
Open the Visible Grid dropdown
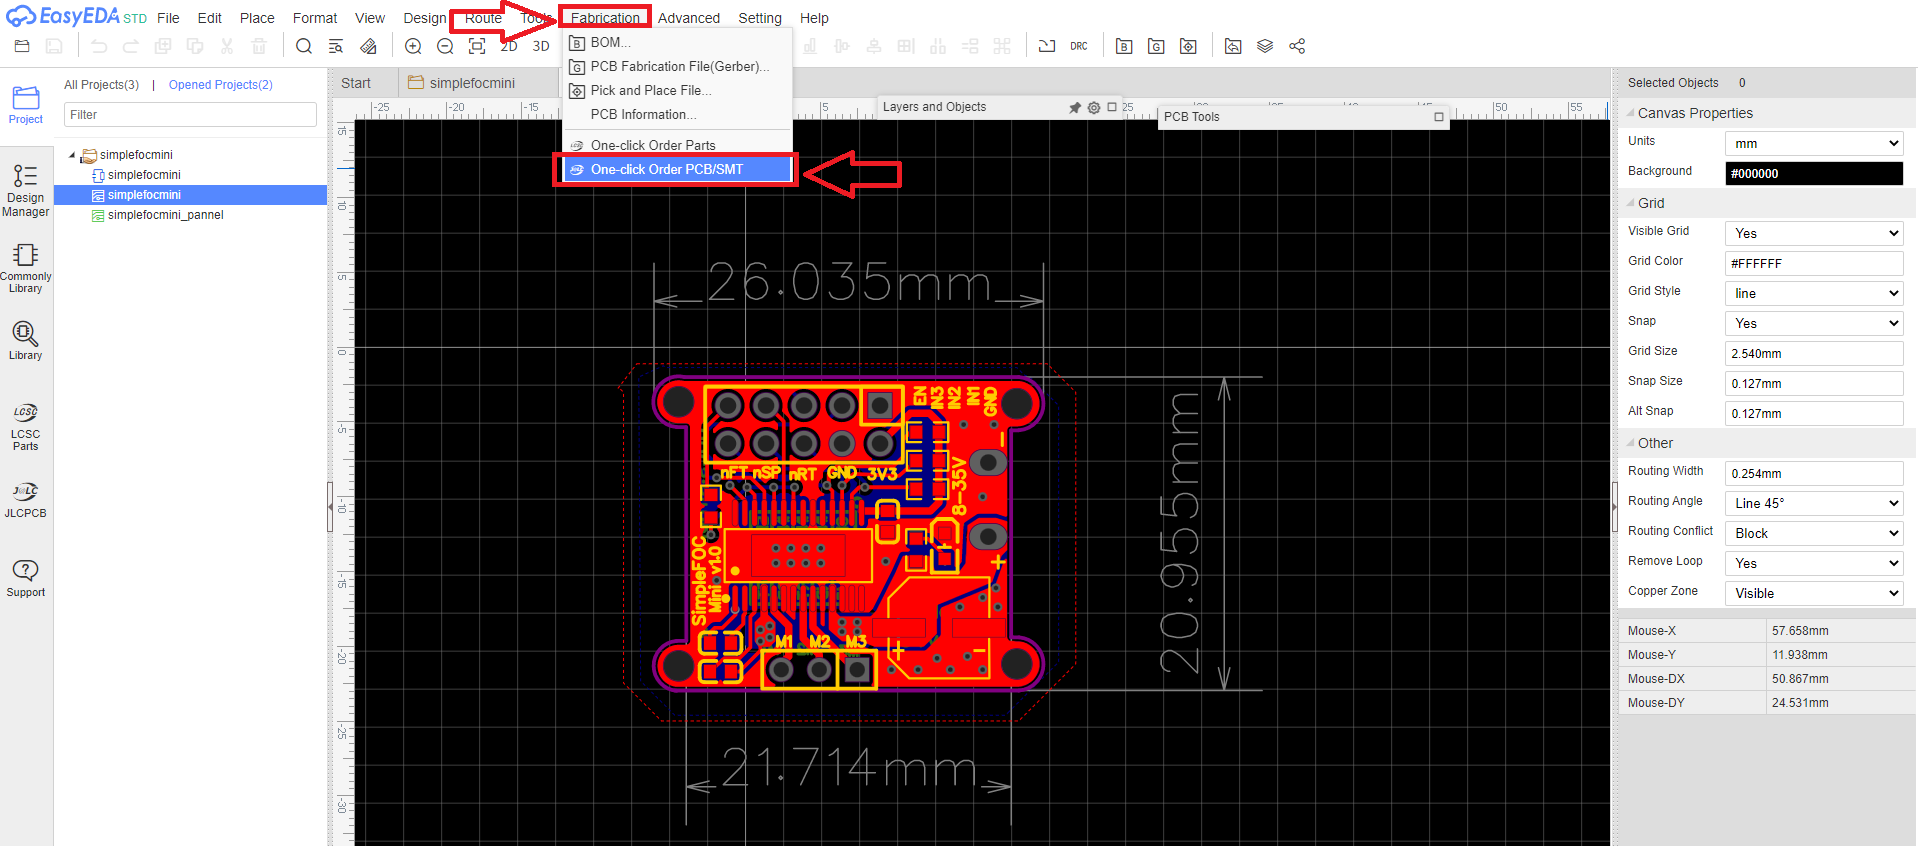pos(1814,233)
